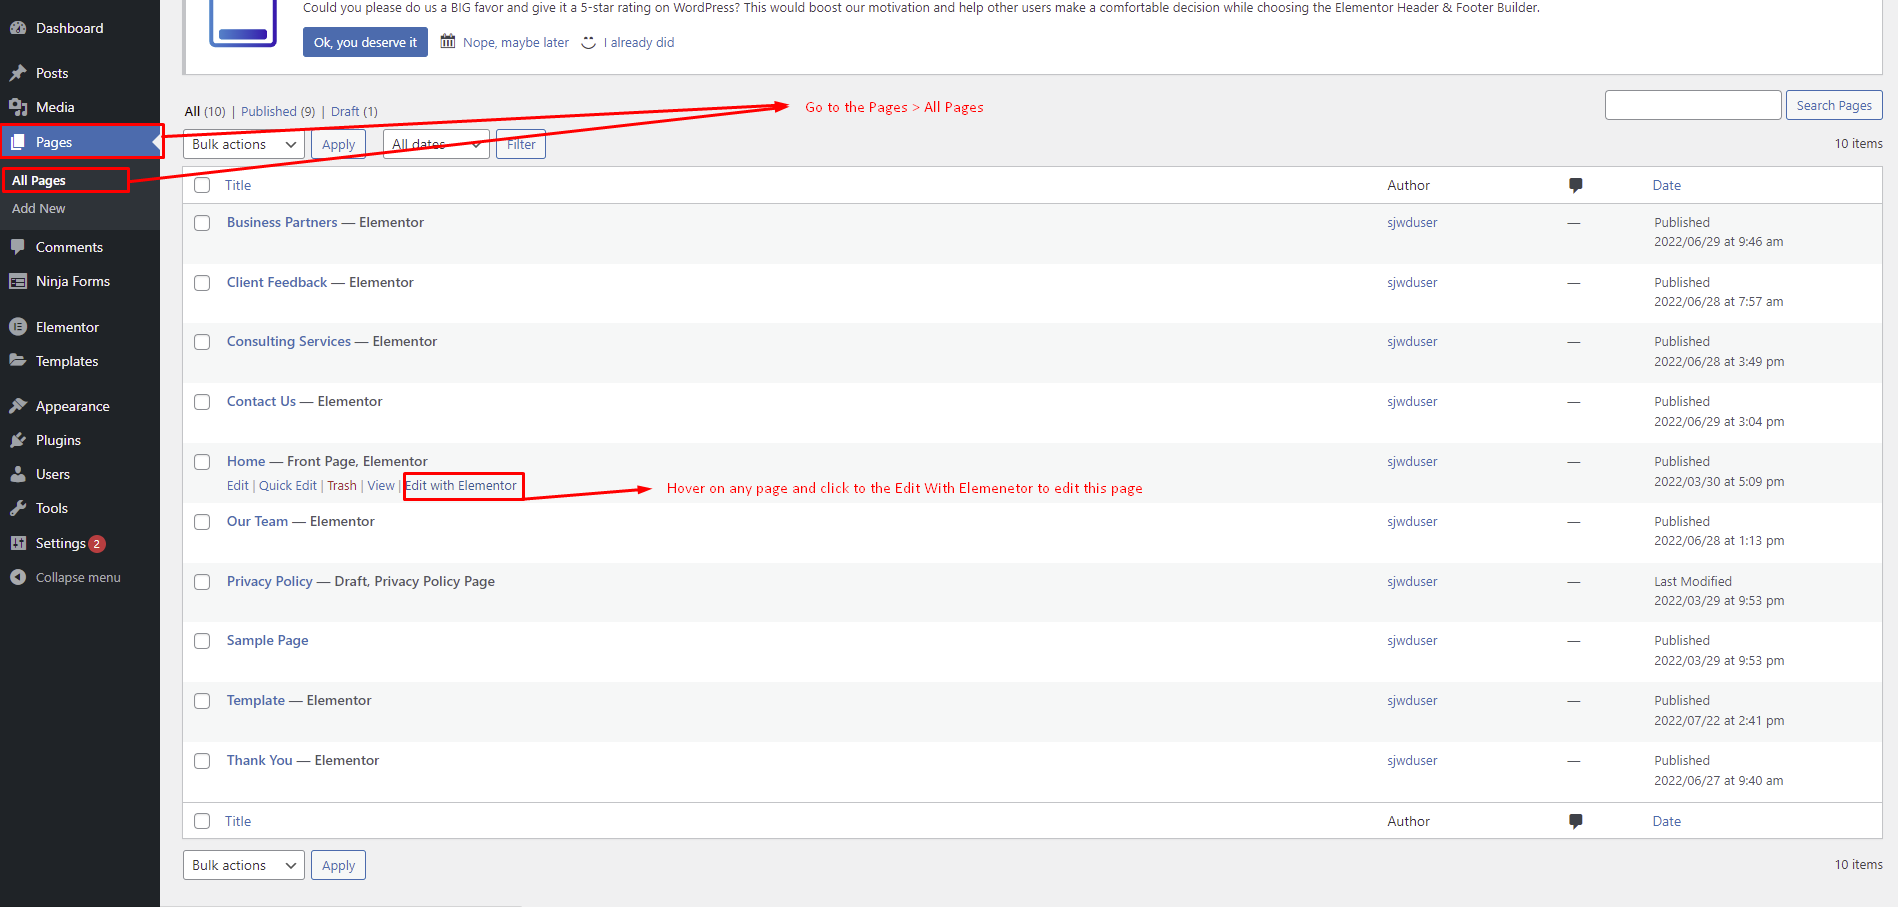This screenshot has width=1898, height=907.
Task: Click the sjwduser author link in Template row
Action: point(1412,700)
